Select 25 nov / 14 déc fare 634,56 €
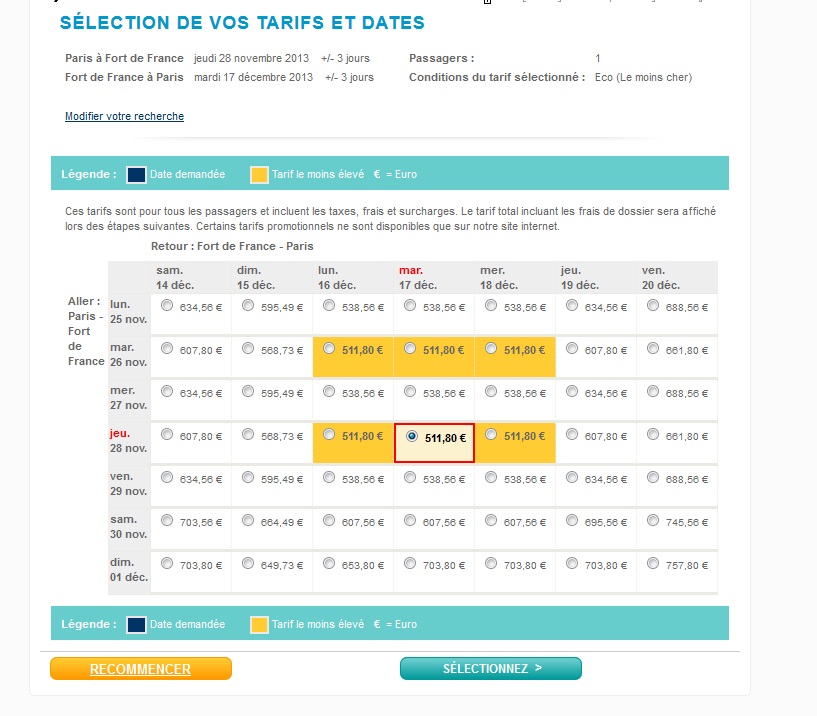The image size is (817, 716). pos(167,305)
